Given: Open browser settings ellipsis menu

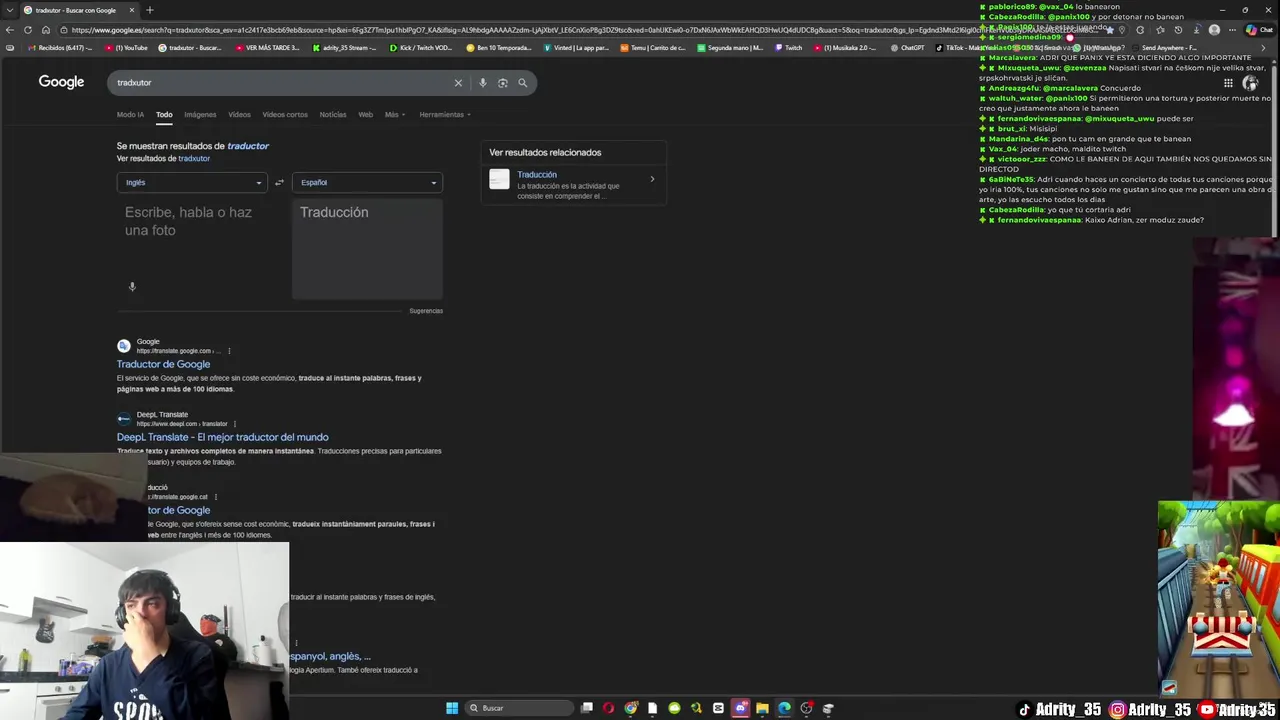Looking at the screenshot, I should (x=1233, y=30).
